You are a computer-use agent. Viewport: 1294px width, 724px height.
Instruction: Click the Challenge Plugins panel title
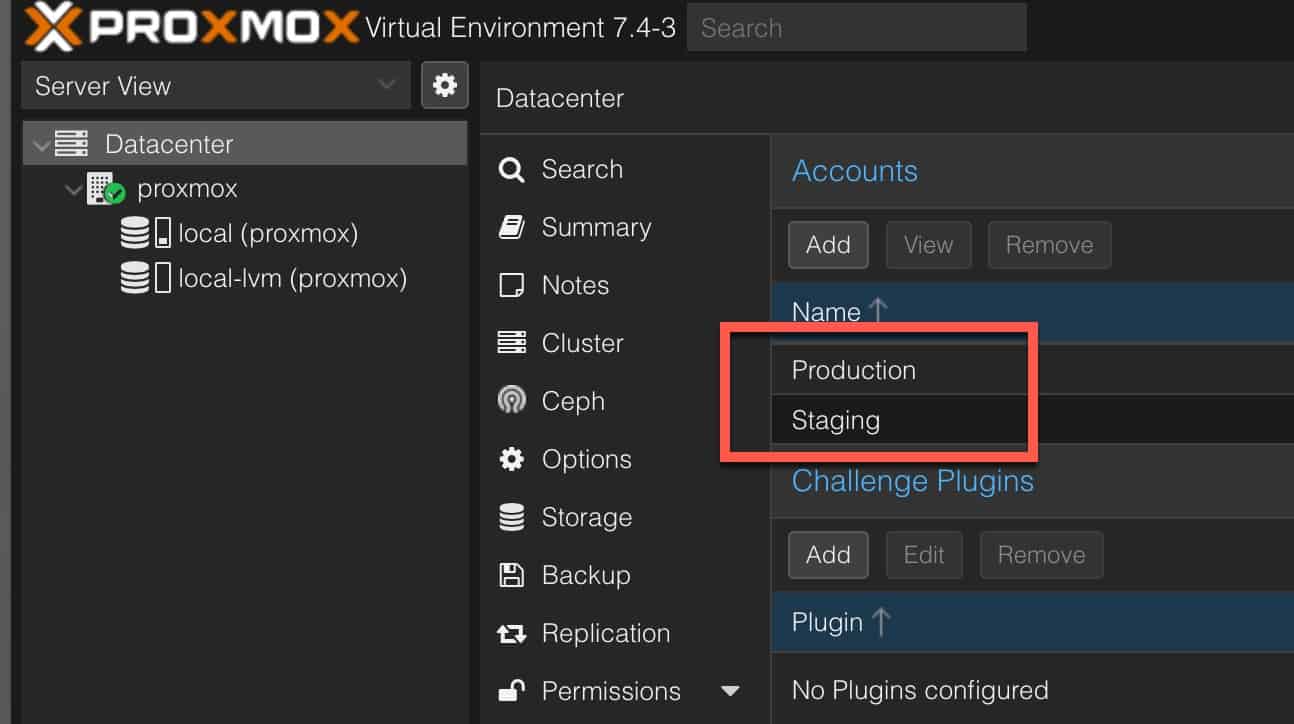point(913,481)
